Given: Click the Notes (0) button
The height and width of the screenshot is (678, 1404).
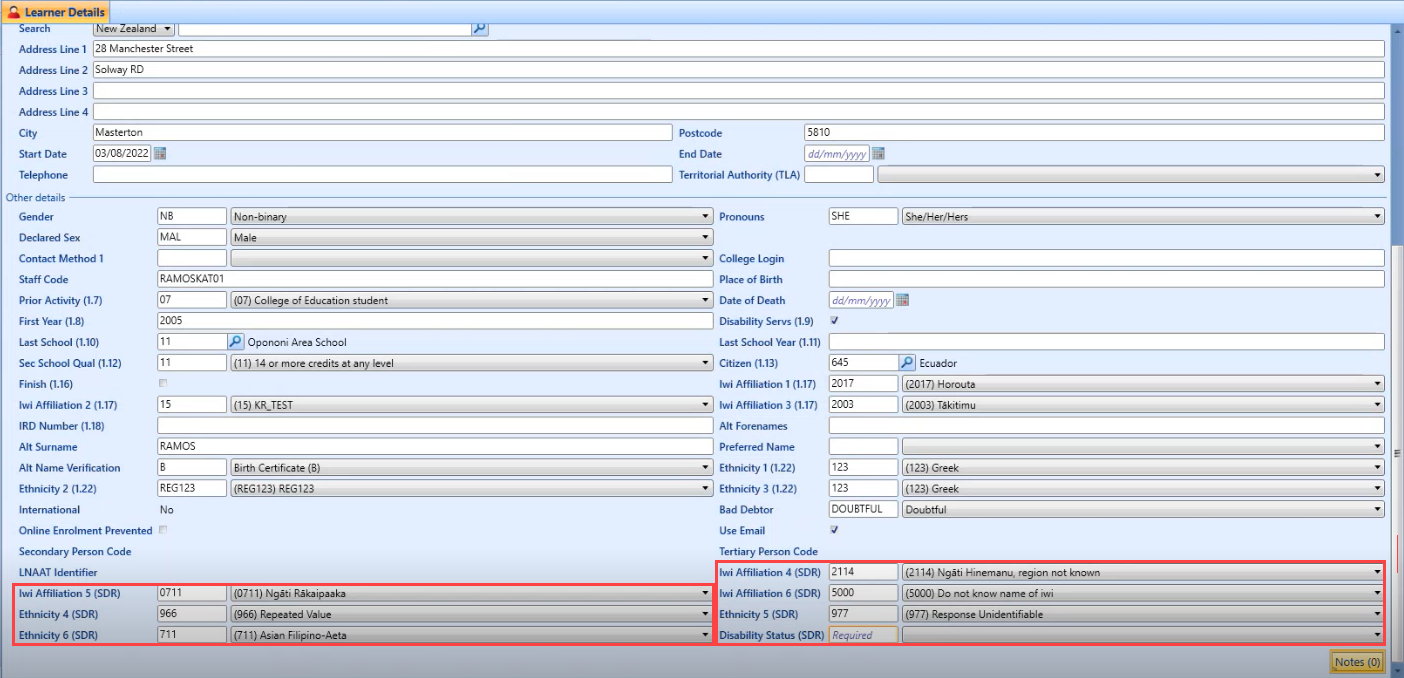Looking at the screenshot, I should point(1357,662).
